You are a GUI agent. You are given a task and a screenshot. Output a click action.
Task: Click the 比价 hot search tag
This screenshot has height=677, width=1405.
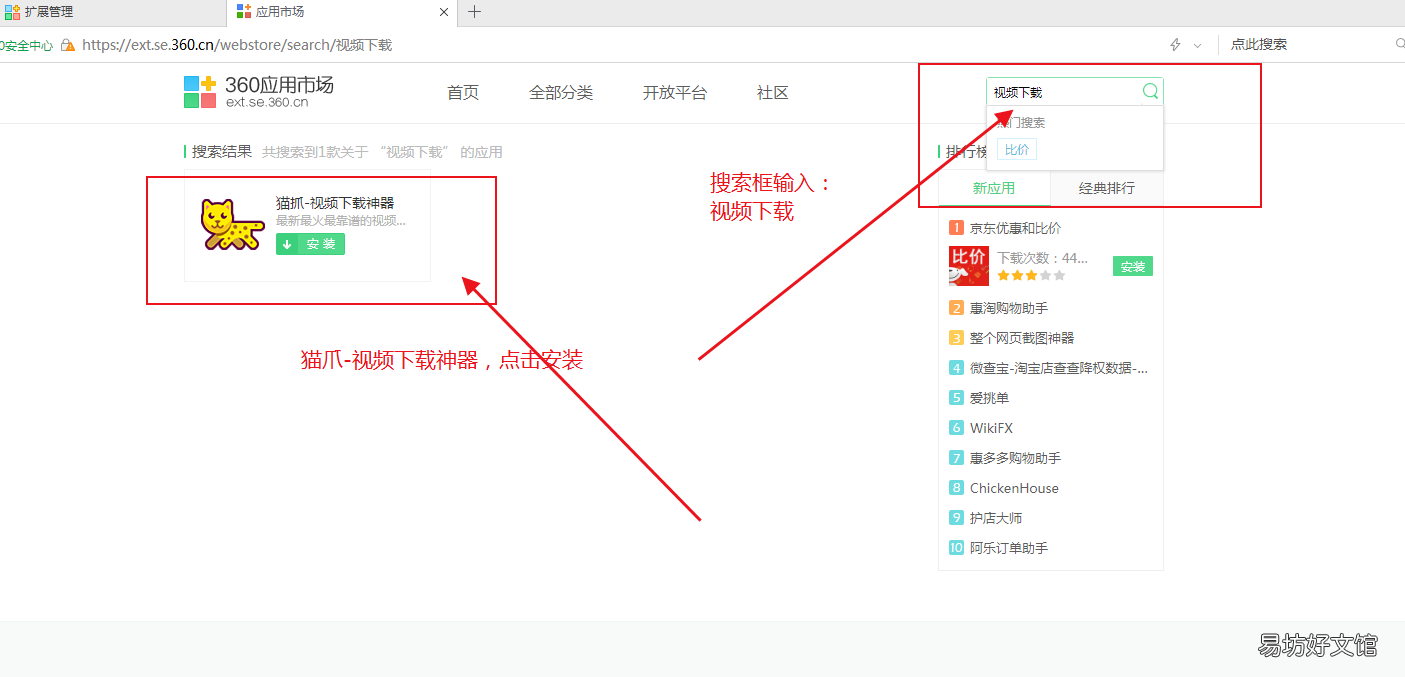tap(1017, 149)
